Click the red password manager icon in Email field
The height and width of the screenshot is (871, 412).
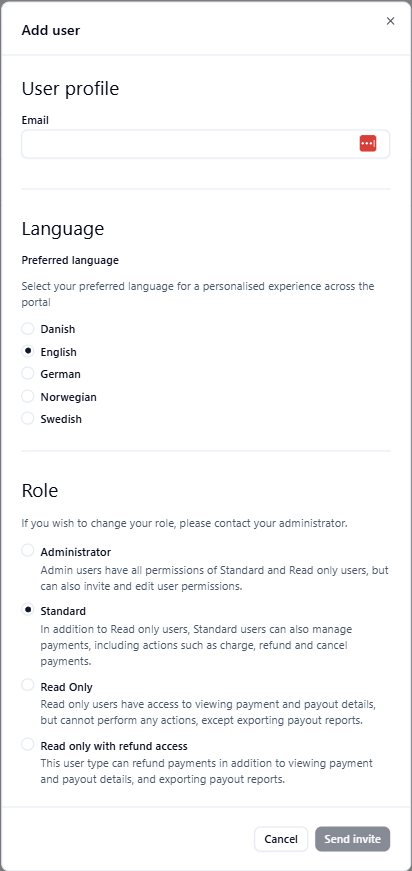(x=368, y=143)
